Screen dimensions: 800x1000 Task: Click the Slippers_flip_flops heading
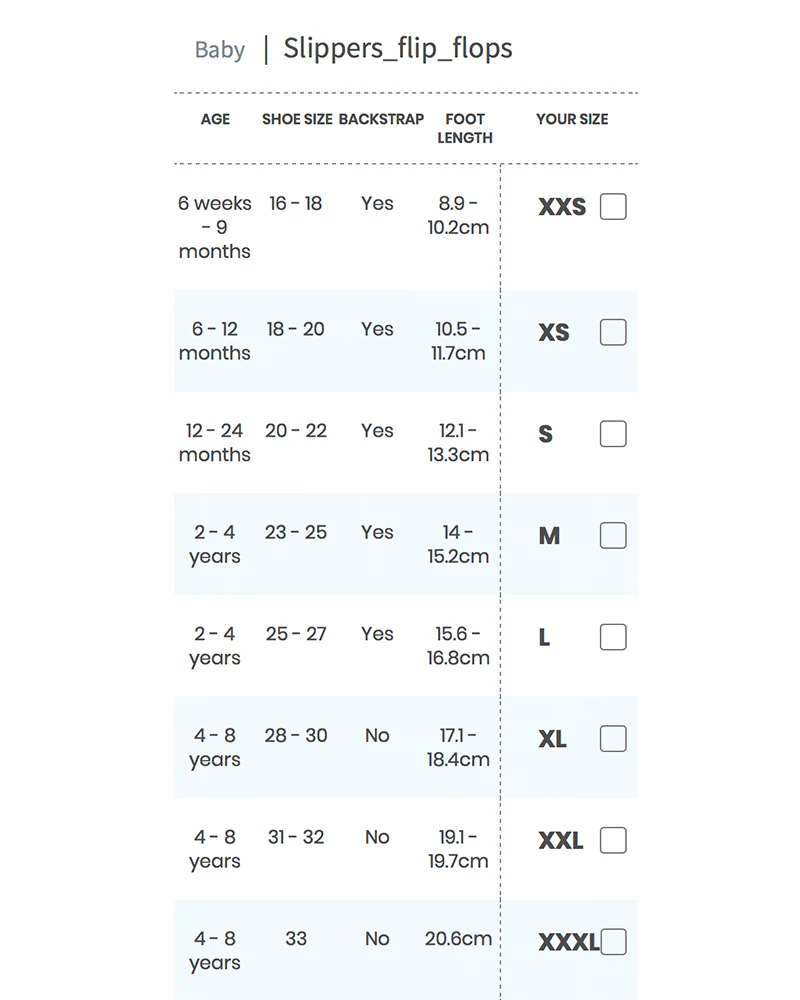(x=398, y=48)
